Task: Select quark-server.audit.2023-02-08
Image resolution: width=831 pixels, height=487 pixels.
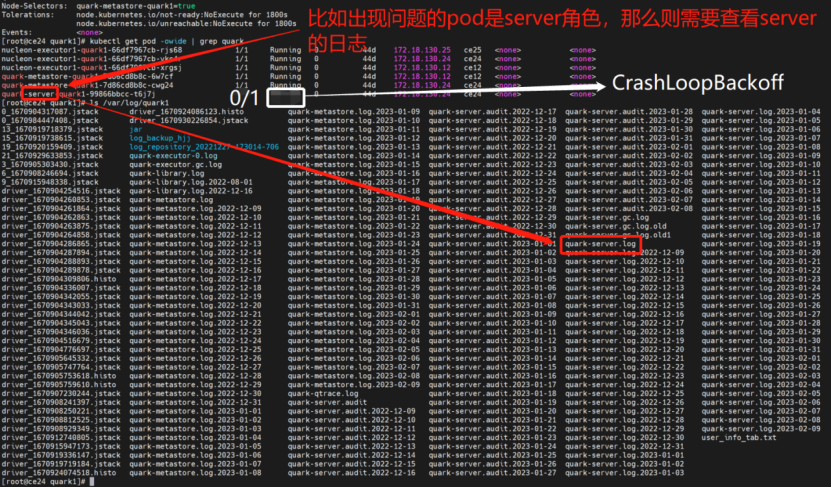Action: 629,208
